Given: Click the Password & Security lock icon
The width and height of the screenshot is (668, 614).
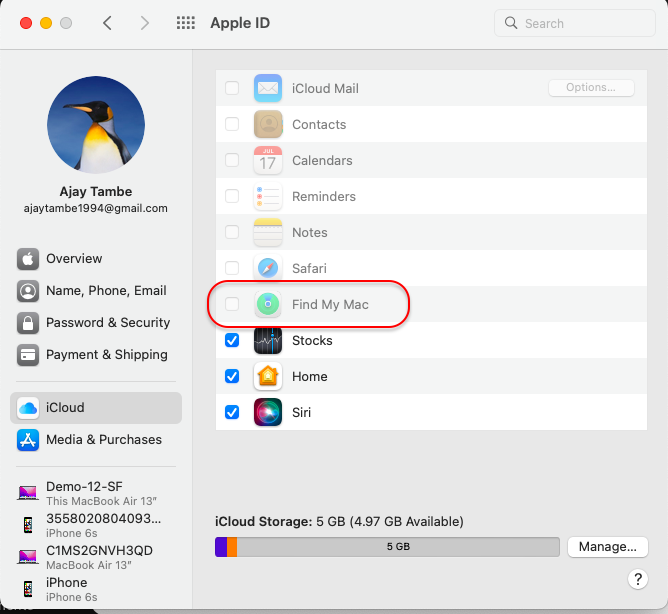Looking at the screenshot, I should pos(28,323).
